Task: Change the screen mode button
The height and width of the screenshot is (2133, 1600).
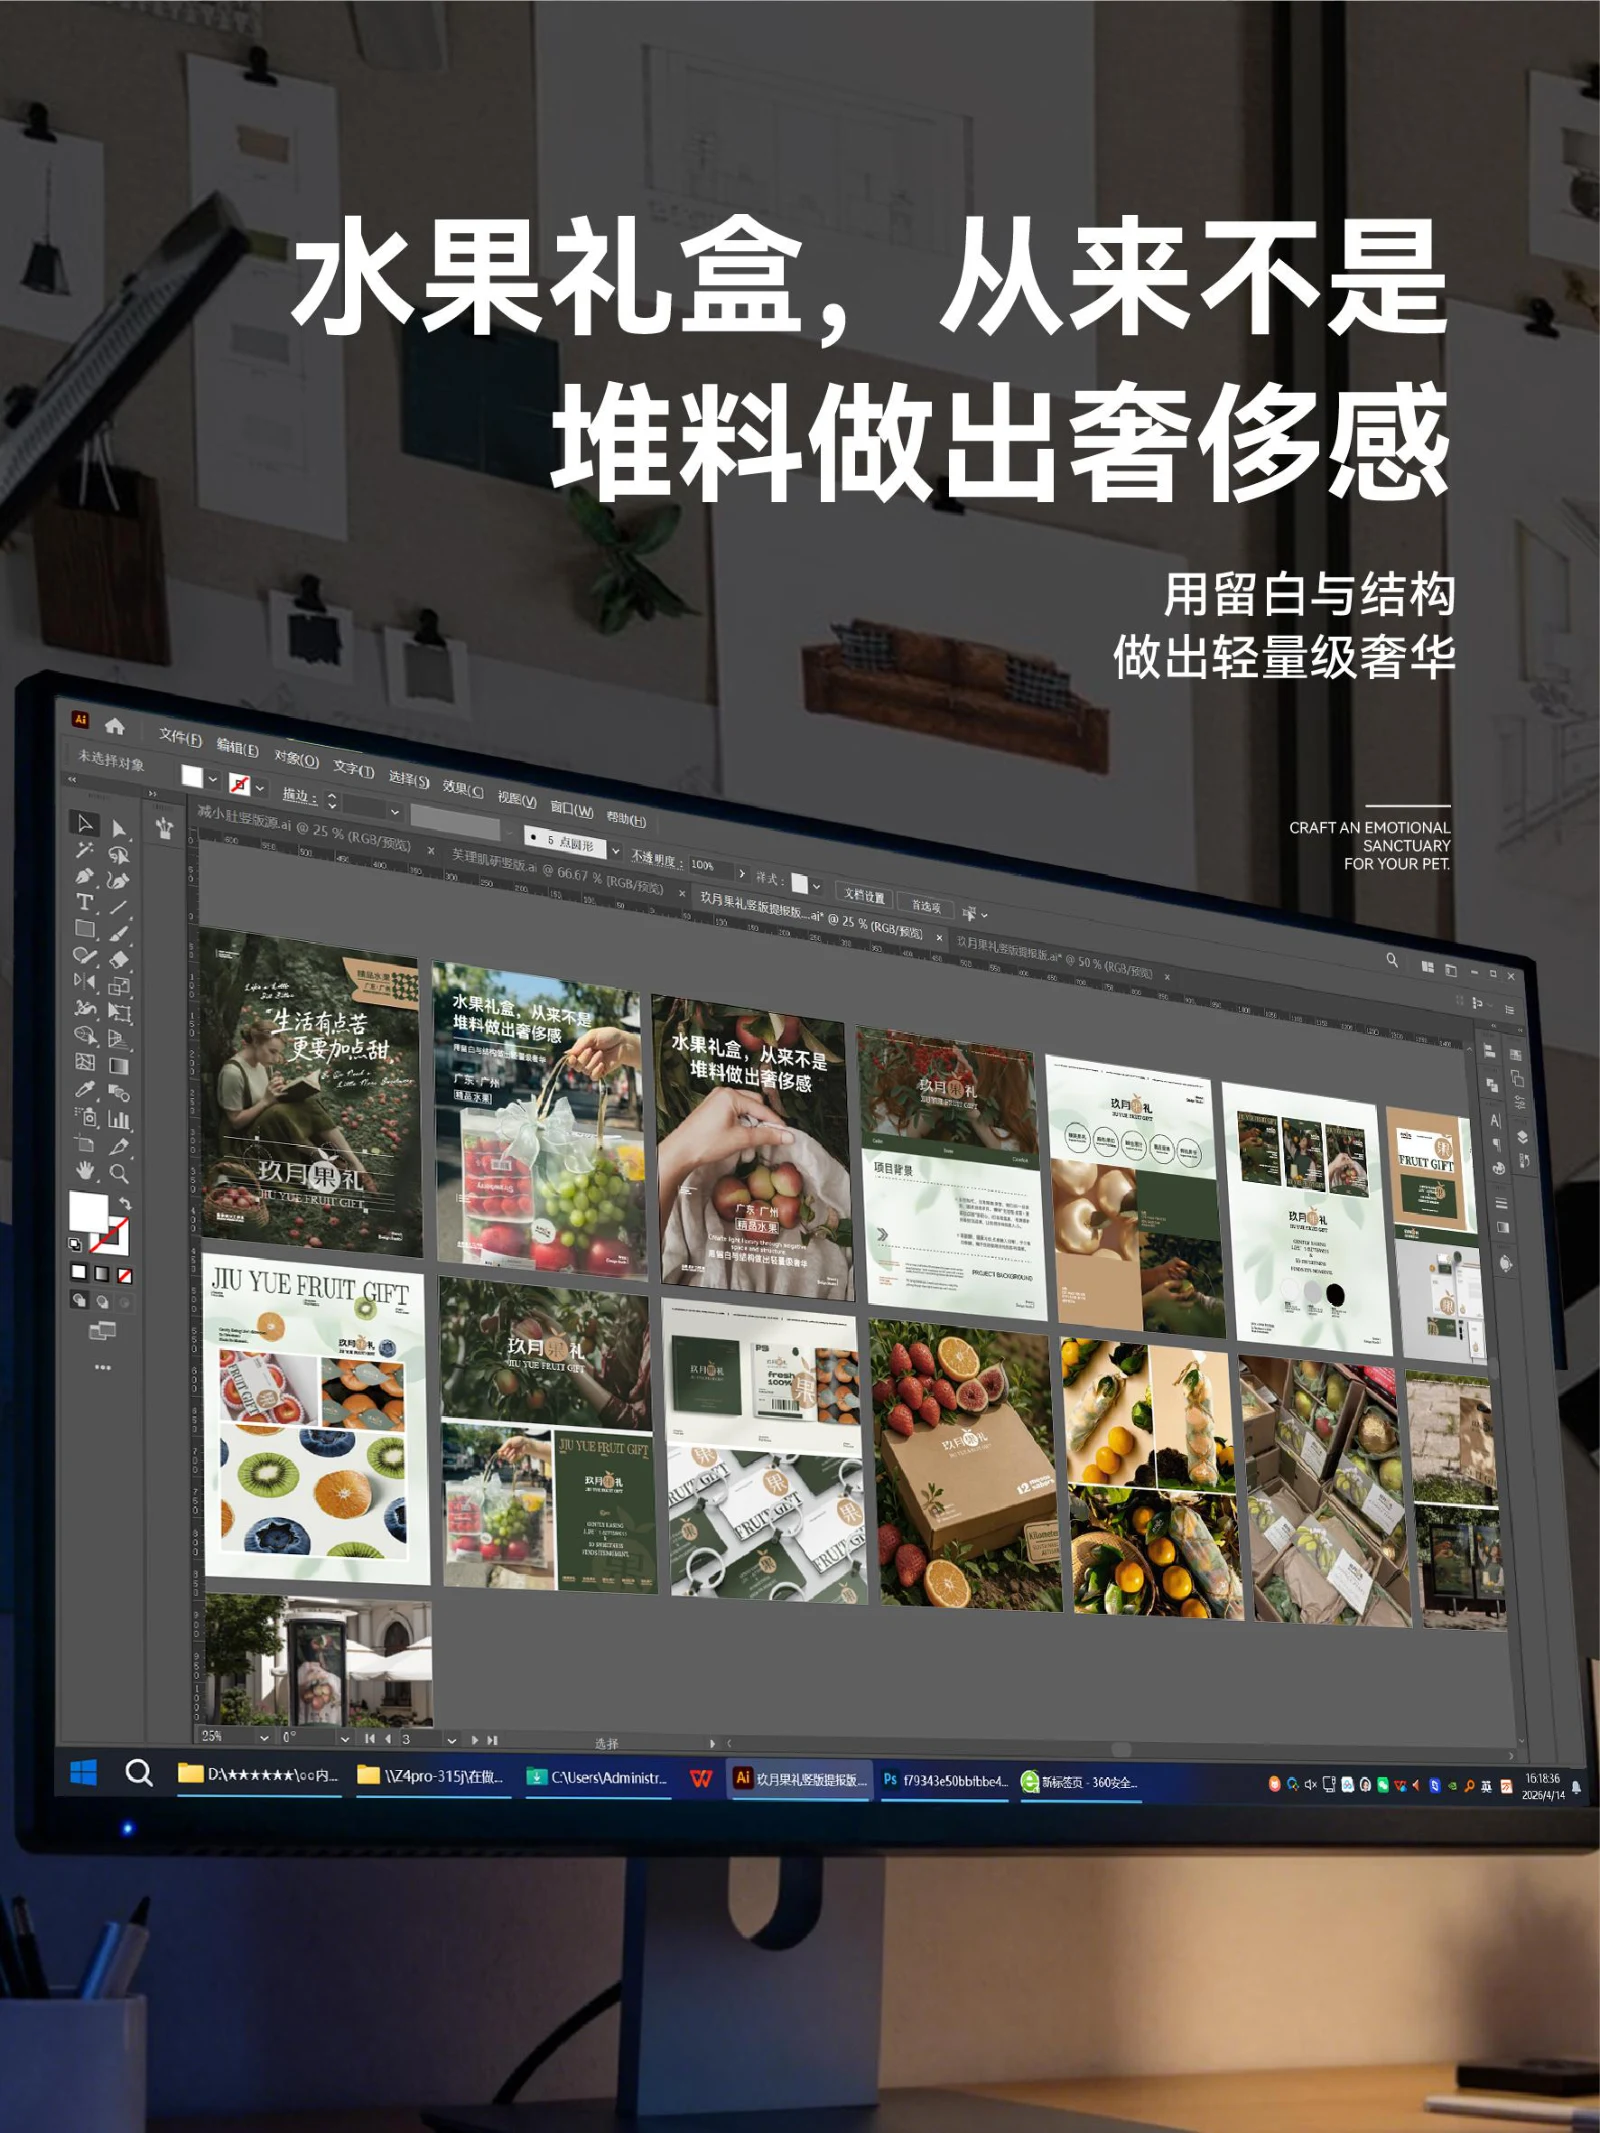Action: click(103, 1330)
